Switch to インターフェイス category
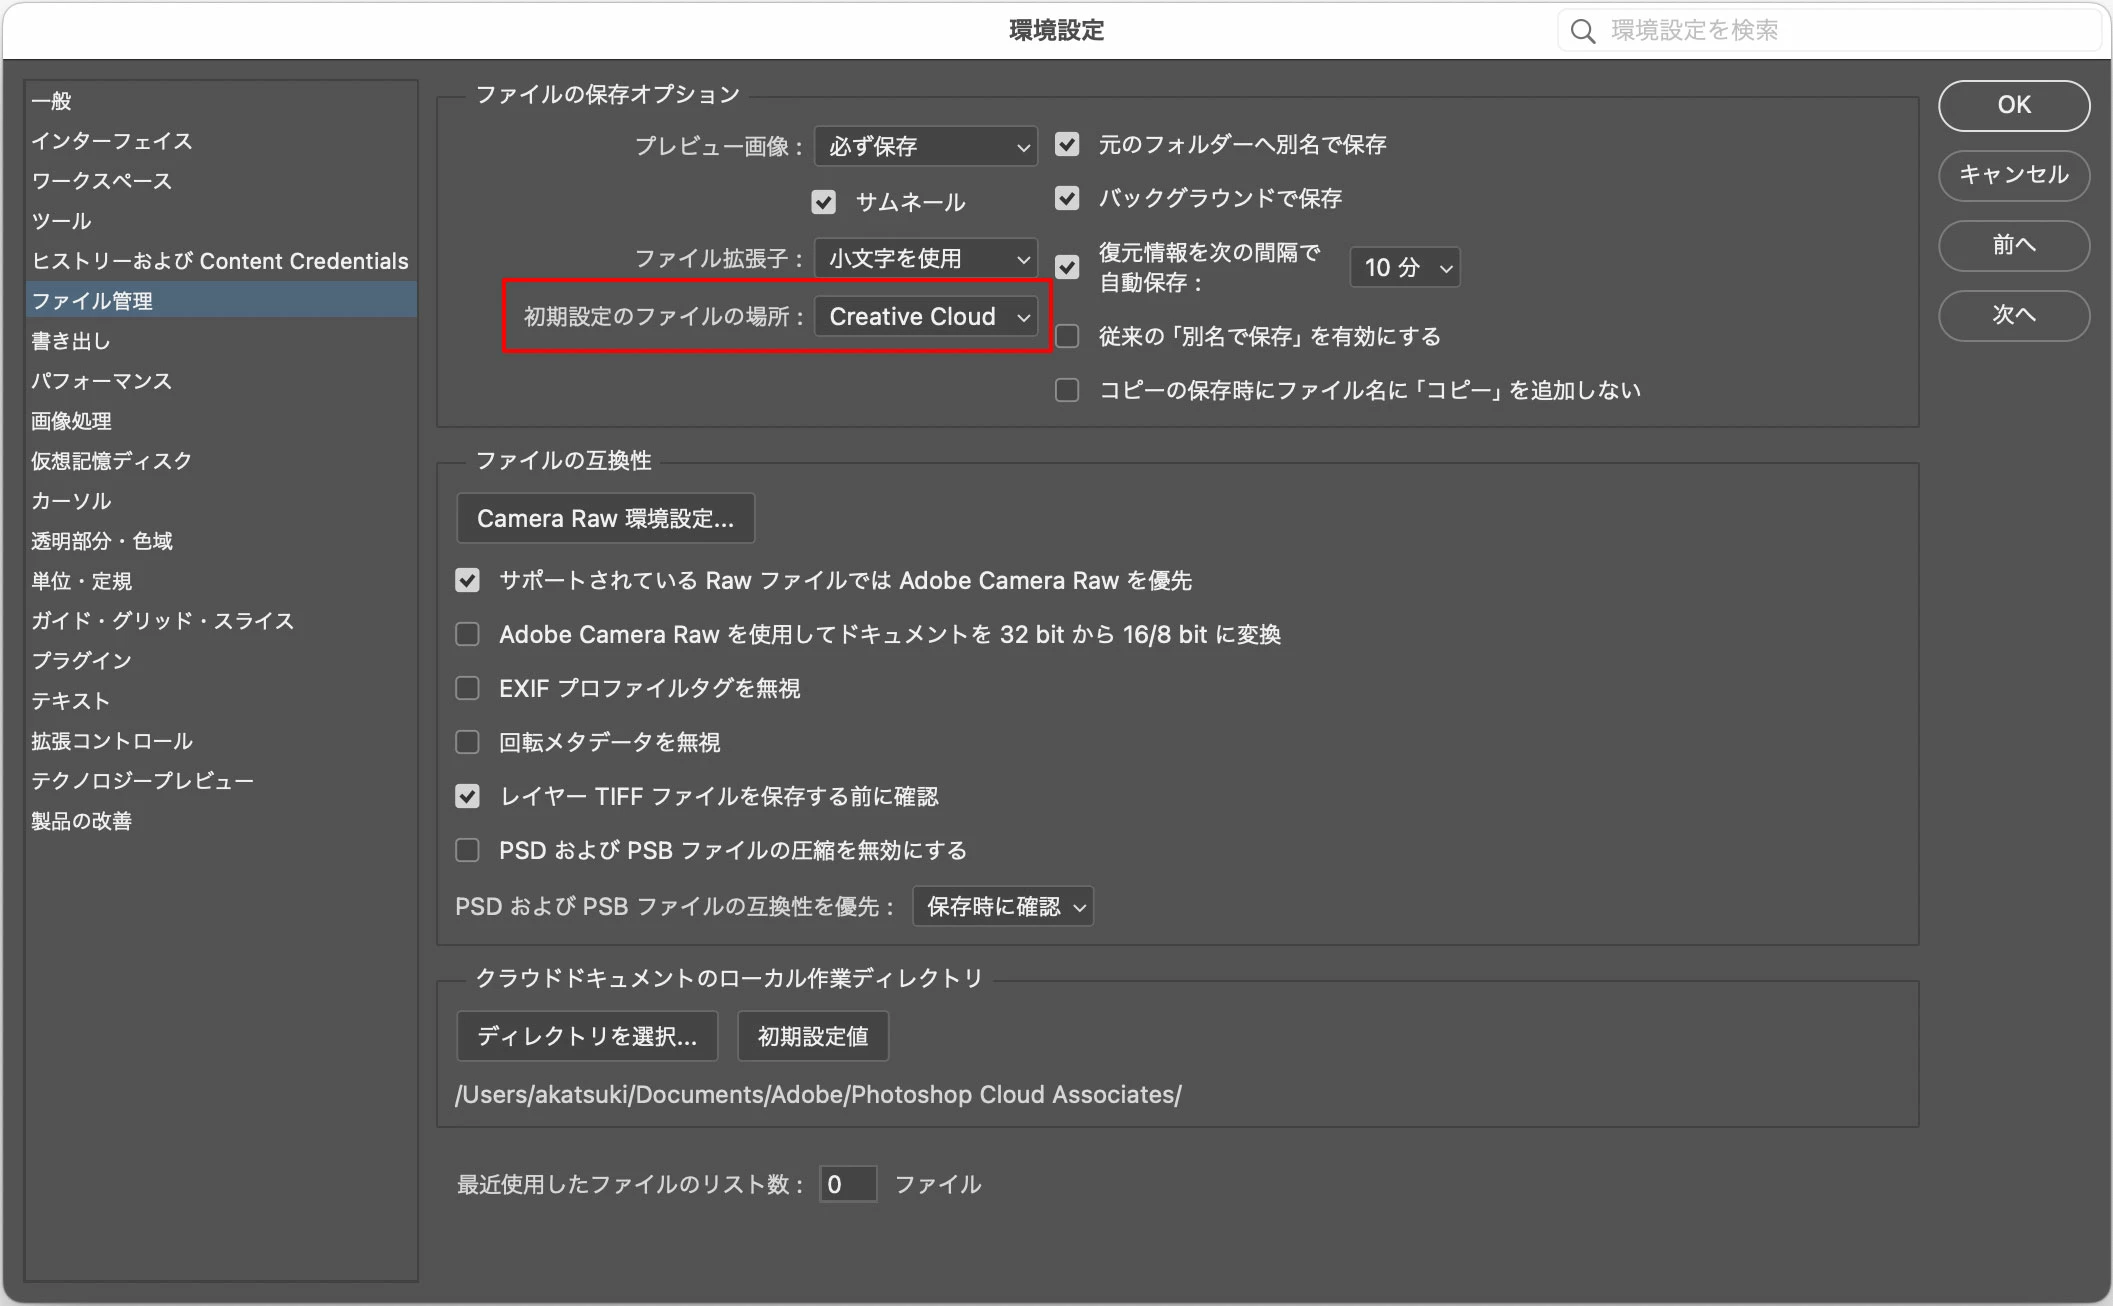Image resolution: width=2113 pixels, height=1306 pixels. click(x=111, y=141)
